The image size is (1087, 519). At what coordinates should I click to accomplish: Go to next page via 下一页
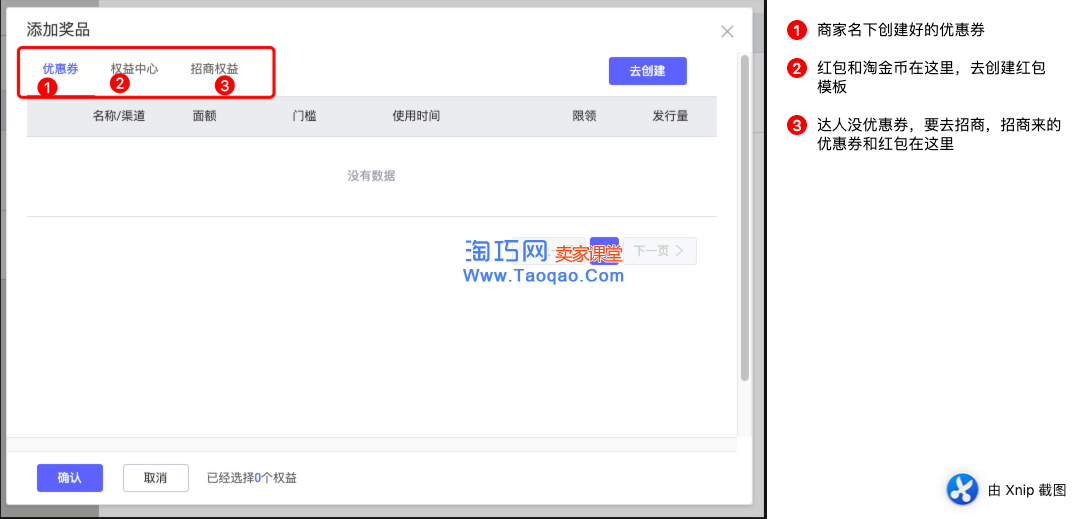660,251
